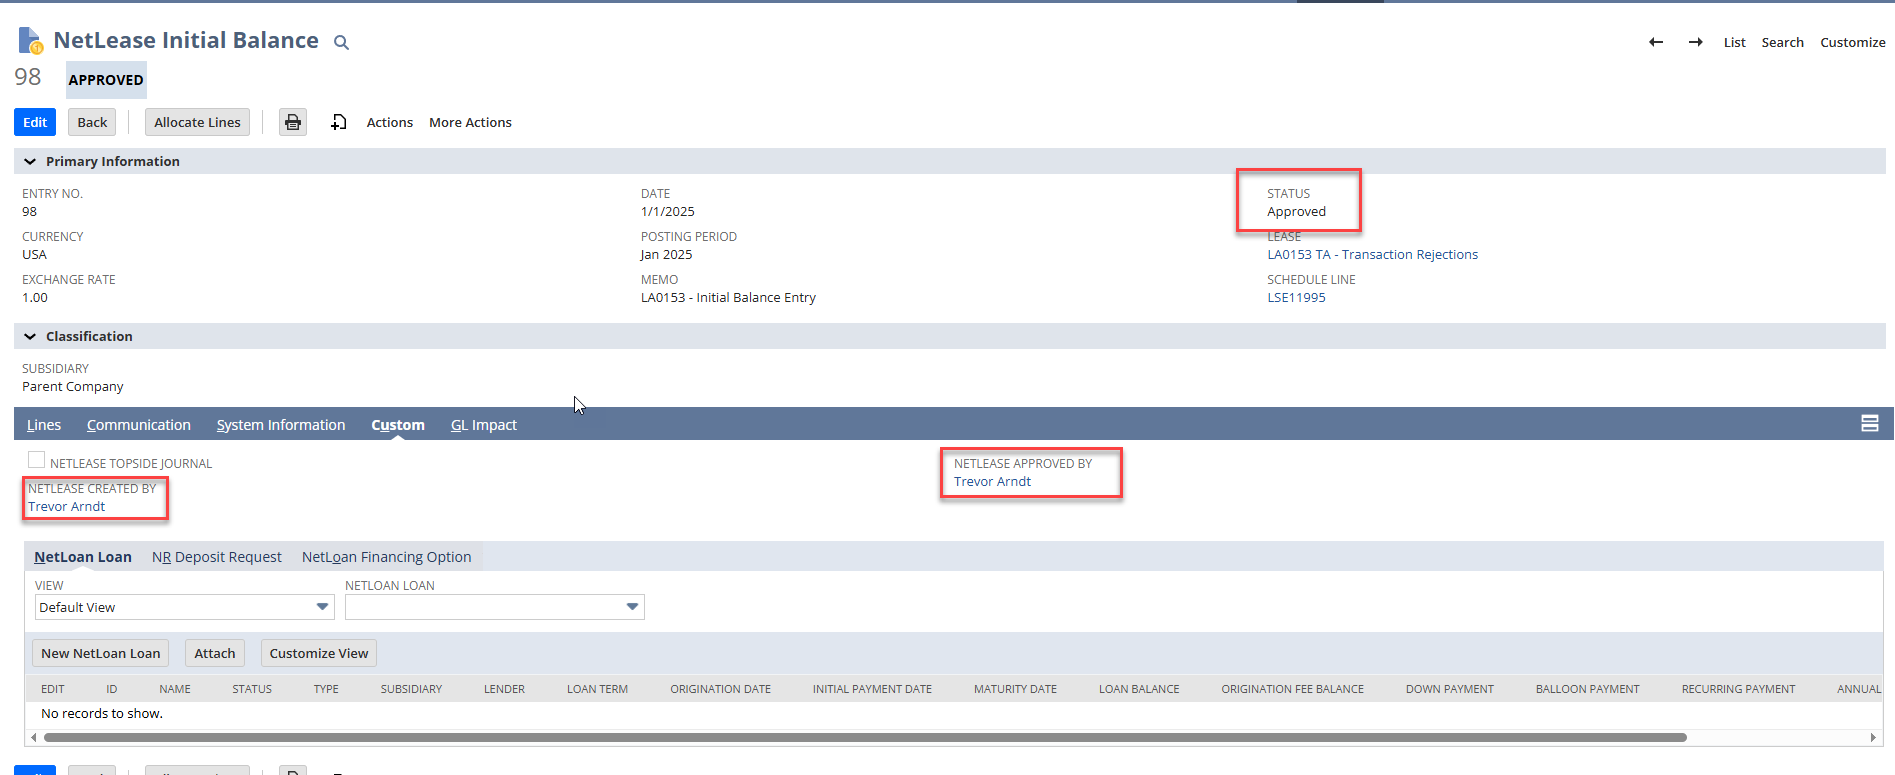Click posting period value Jan 2025

666,254
